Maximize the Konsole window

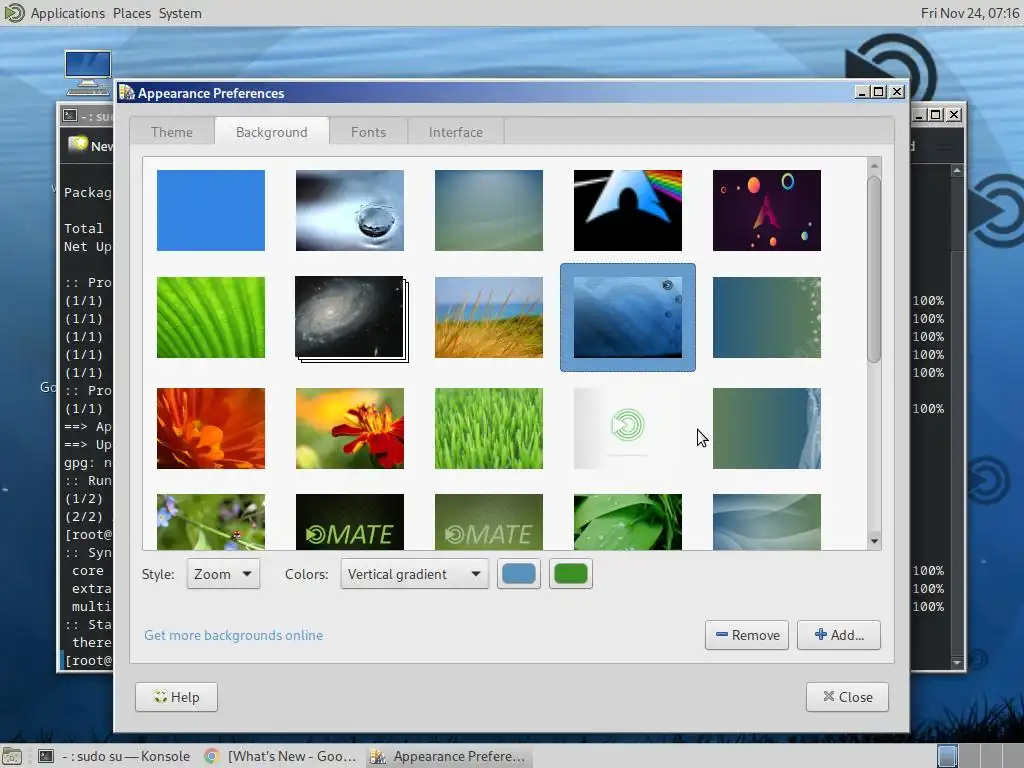pyautogui.click(x=936, y=114)
